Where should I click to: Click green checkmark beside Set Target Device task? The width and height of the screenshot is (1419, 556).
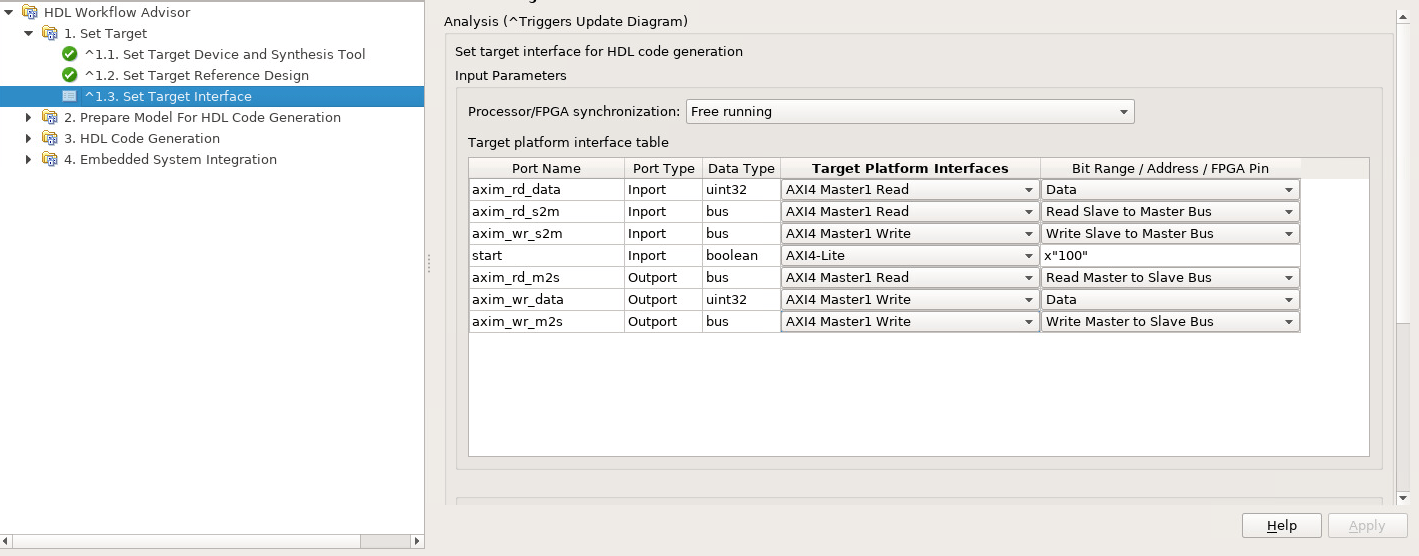pyautogui.click(x=70, y=55)
